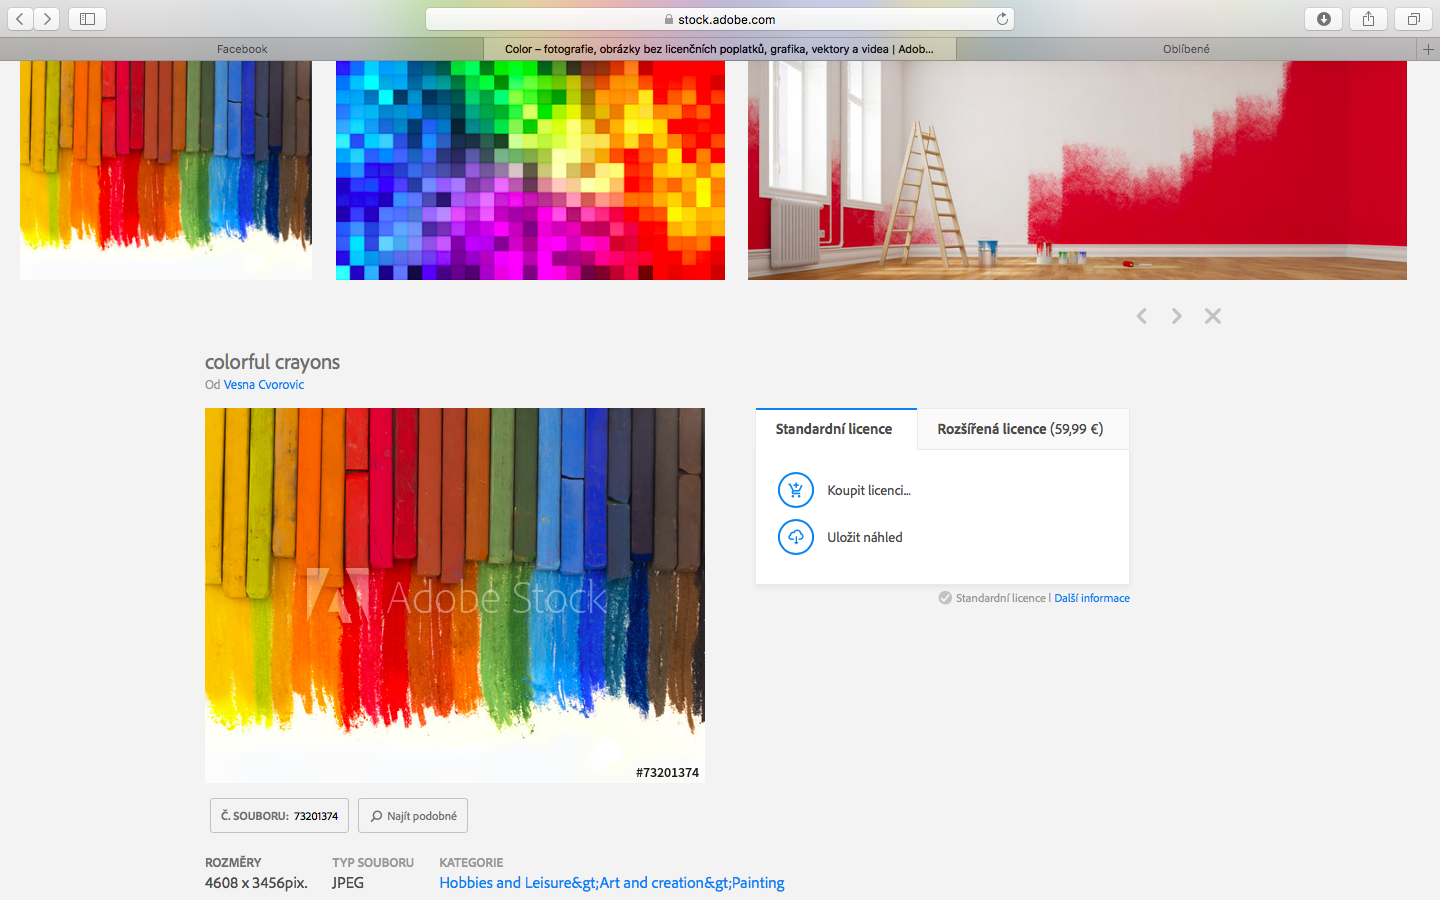Close the image detail panel
Image resolution: width=1440 pixels, height=900 pixels.
[1213, 316]
